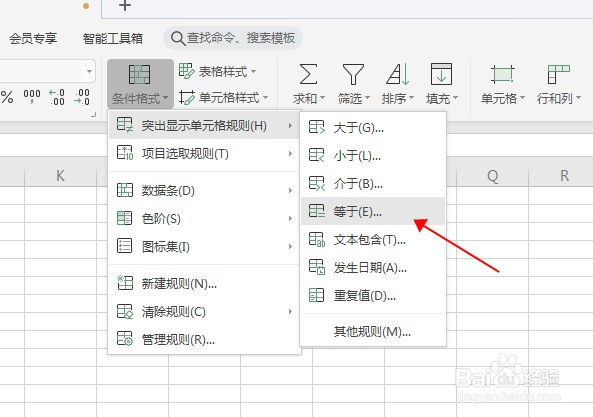593x417 pixels.
Task: Expand the 求和 dropdown arrow
Action: (x=323, y=98)
